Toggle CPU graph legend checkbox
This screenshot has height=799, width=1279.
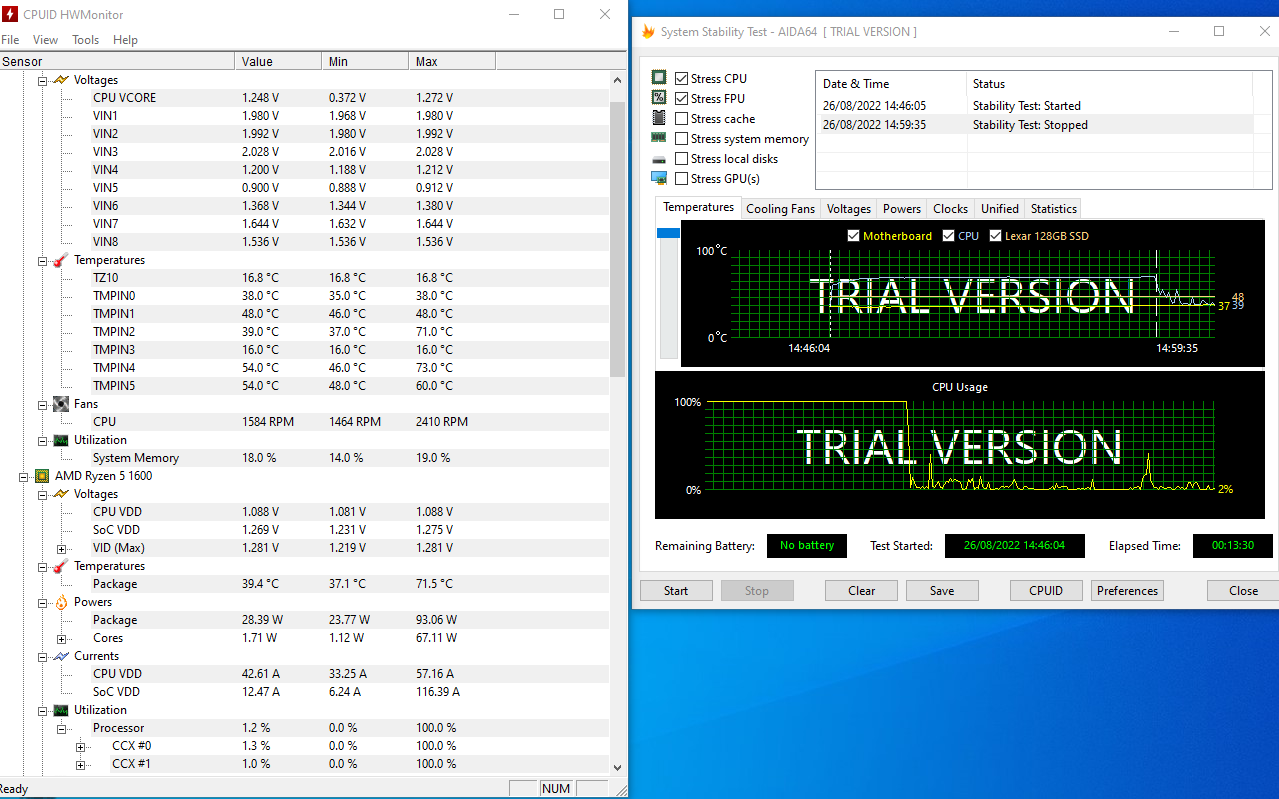click(948, 236)
